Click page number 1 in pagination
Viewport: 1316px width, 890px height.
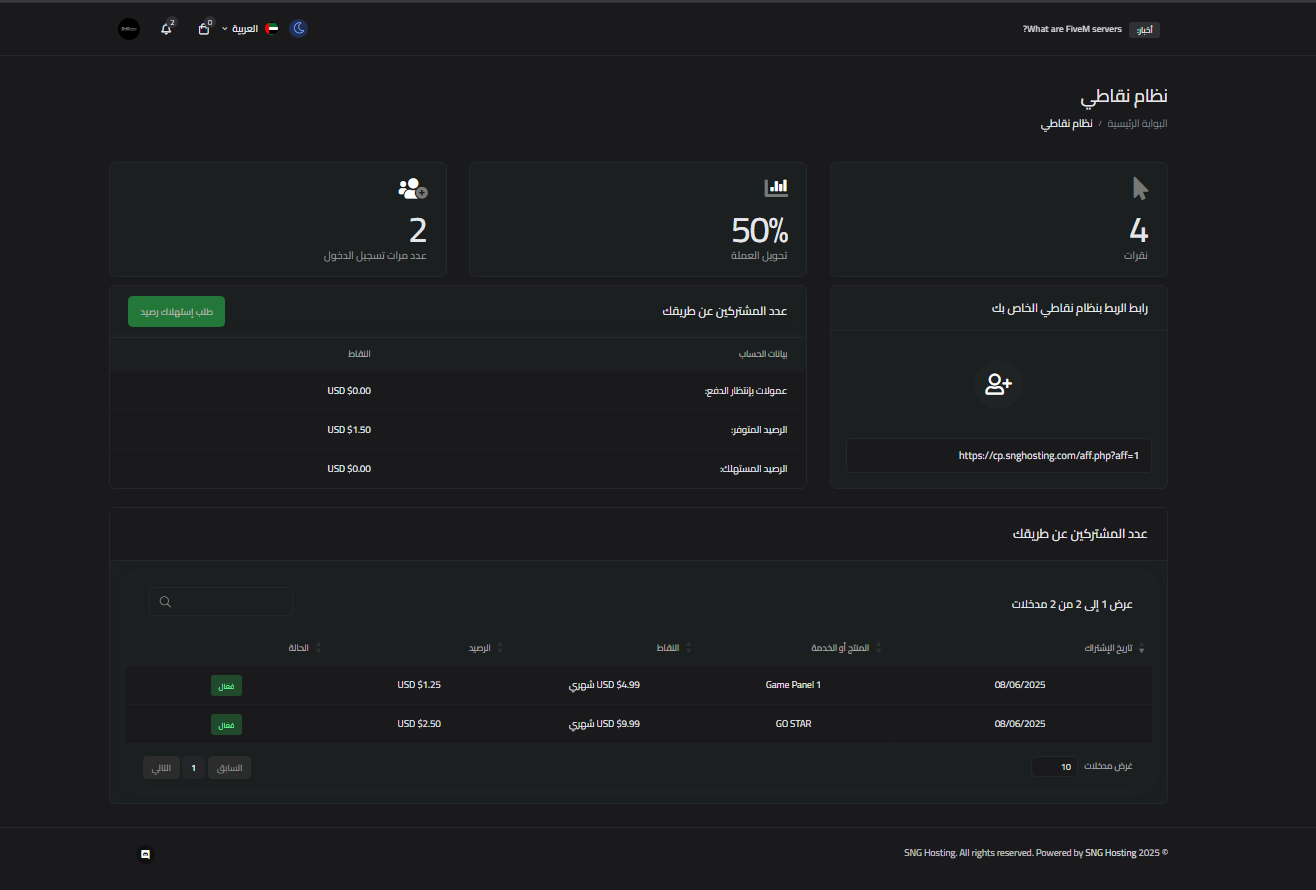pyautogui.click(x=193, y=767)
